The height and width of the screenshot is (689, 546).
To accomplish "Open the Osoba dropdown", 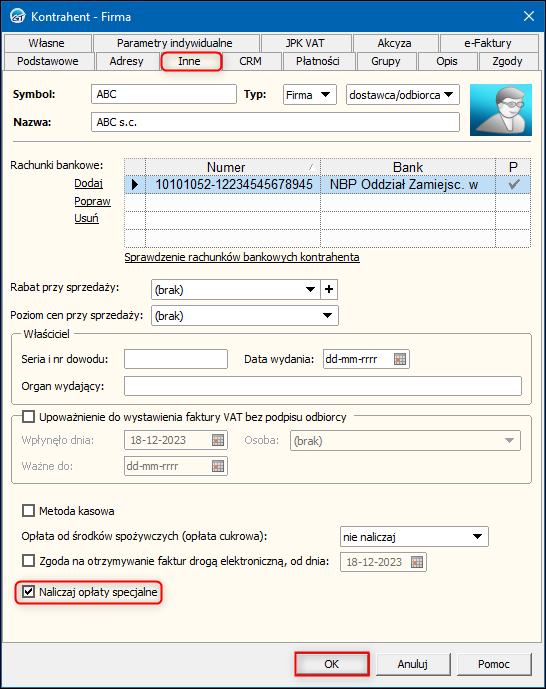I will 405,440.
